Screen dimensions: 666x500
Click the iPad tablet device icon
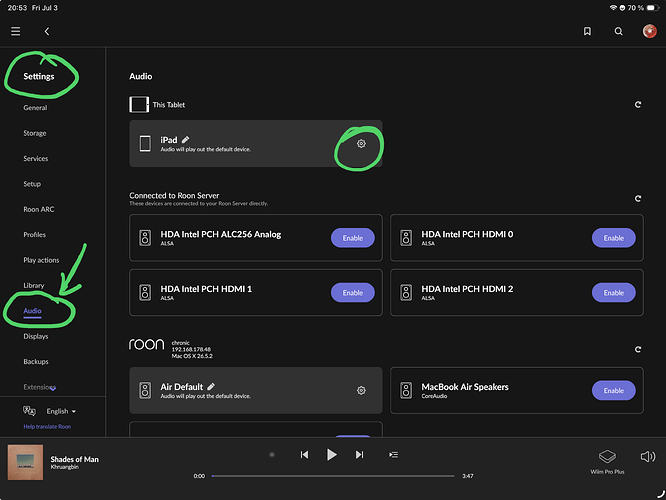[145, 144]
